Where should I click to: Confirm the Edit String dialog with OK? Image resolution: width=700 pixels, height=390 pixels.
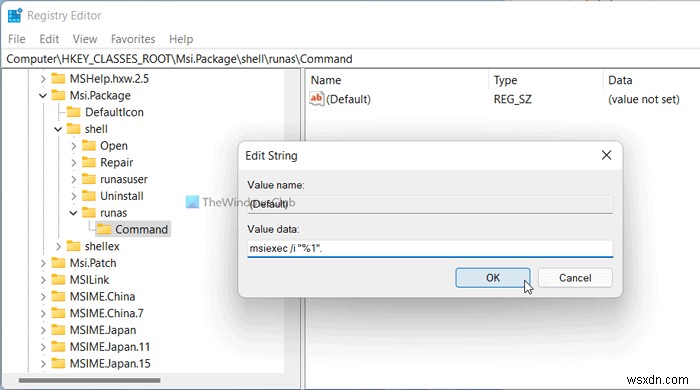pyautogui.click(x=493, y=278)
